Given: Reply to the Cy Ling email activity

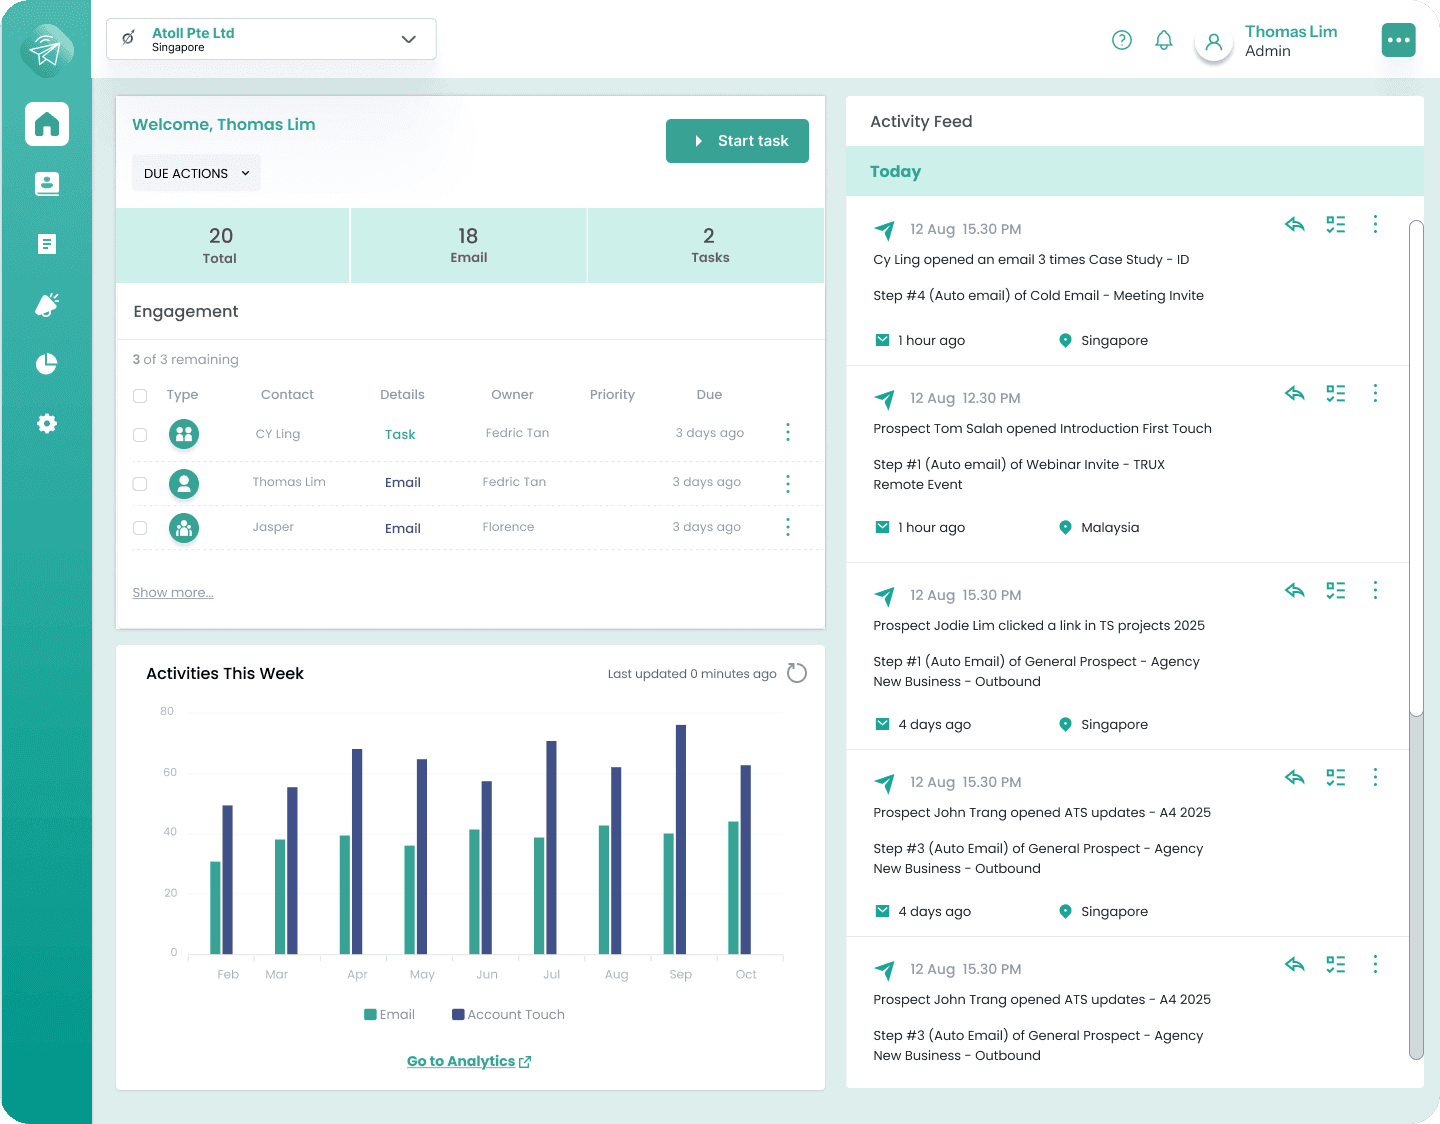Looking at the screenshot, I should (1295, 224).
